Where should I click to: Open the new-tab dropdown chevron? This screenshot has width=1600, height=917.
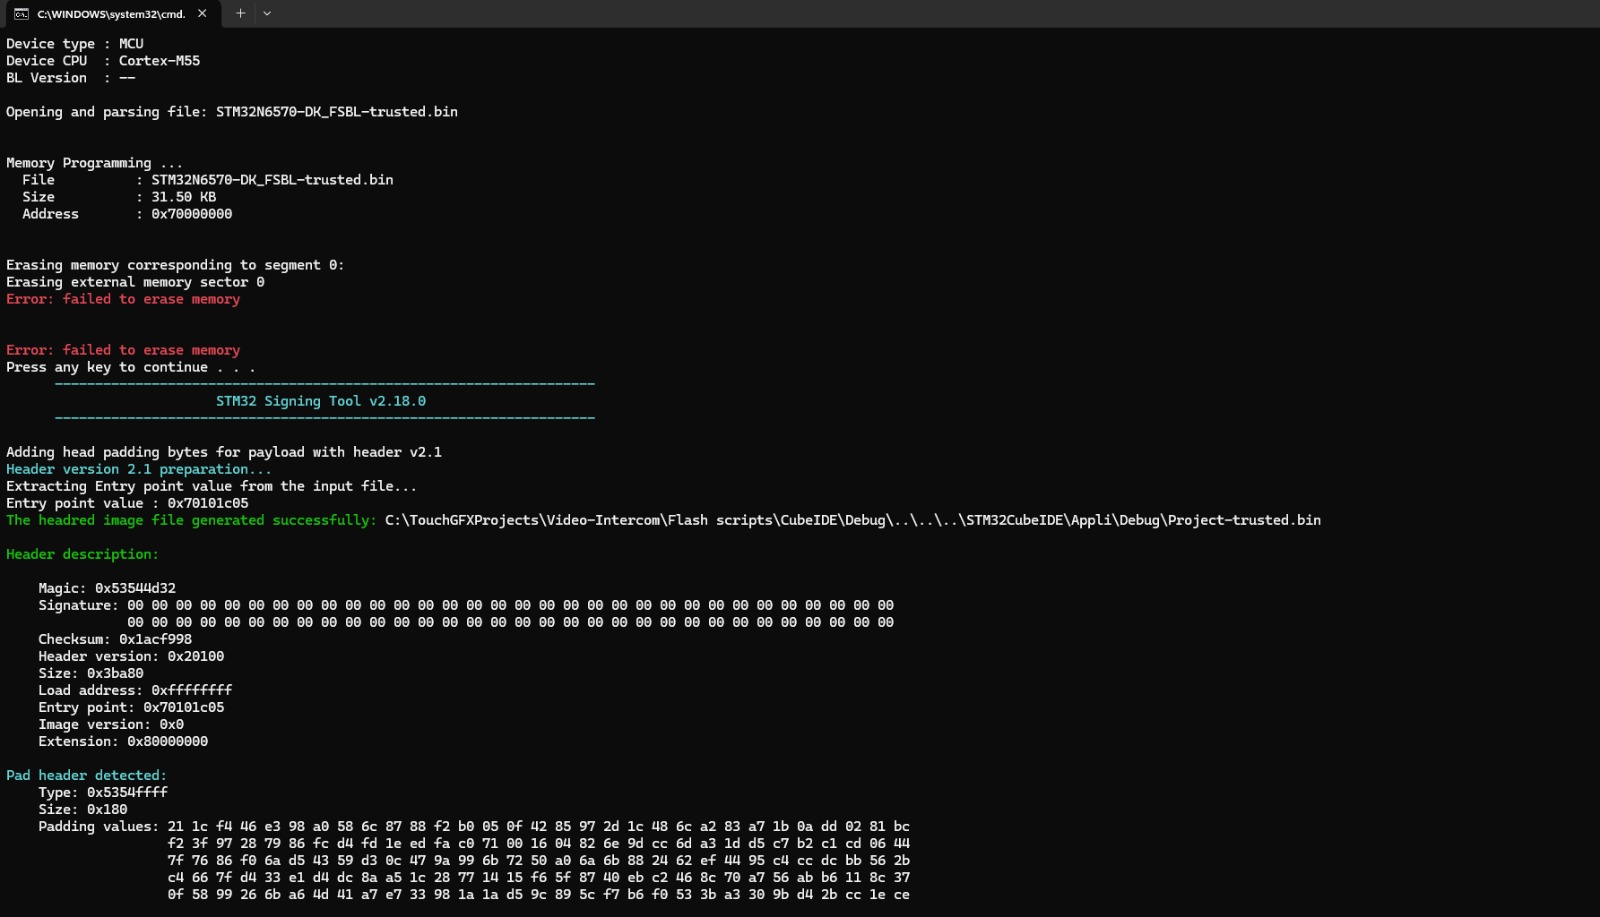point(266,14)
